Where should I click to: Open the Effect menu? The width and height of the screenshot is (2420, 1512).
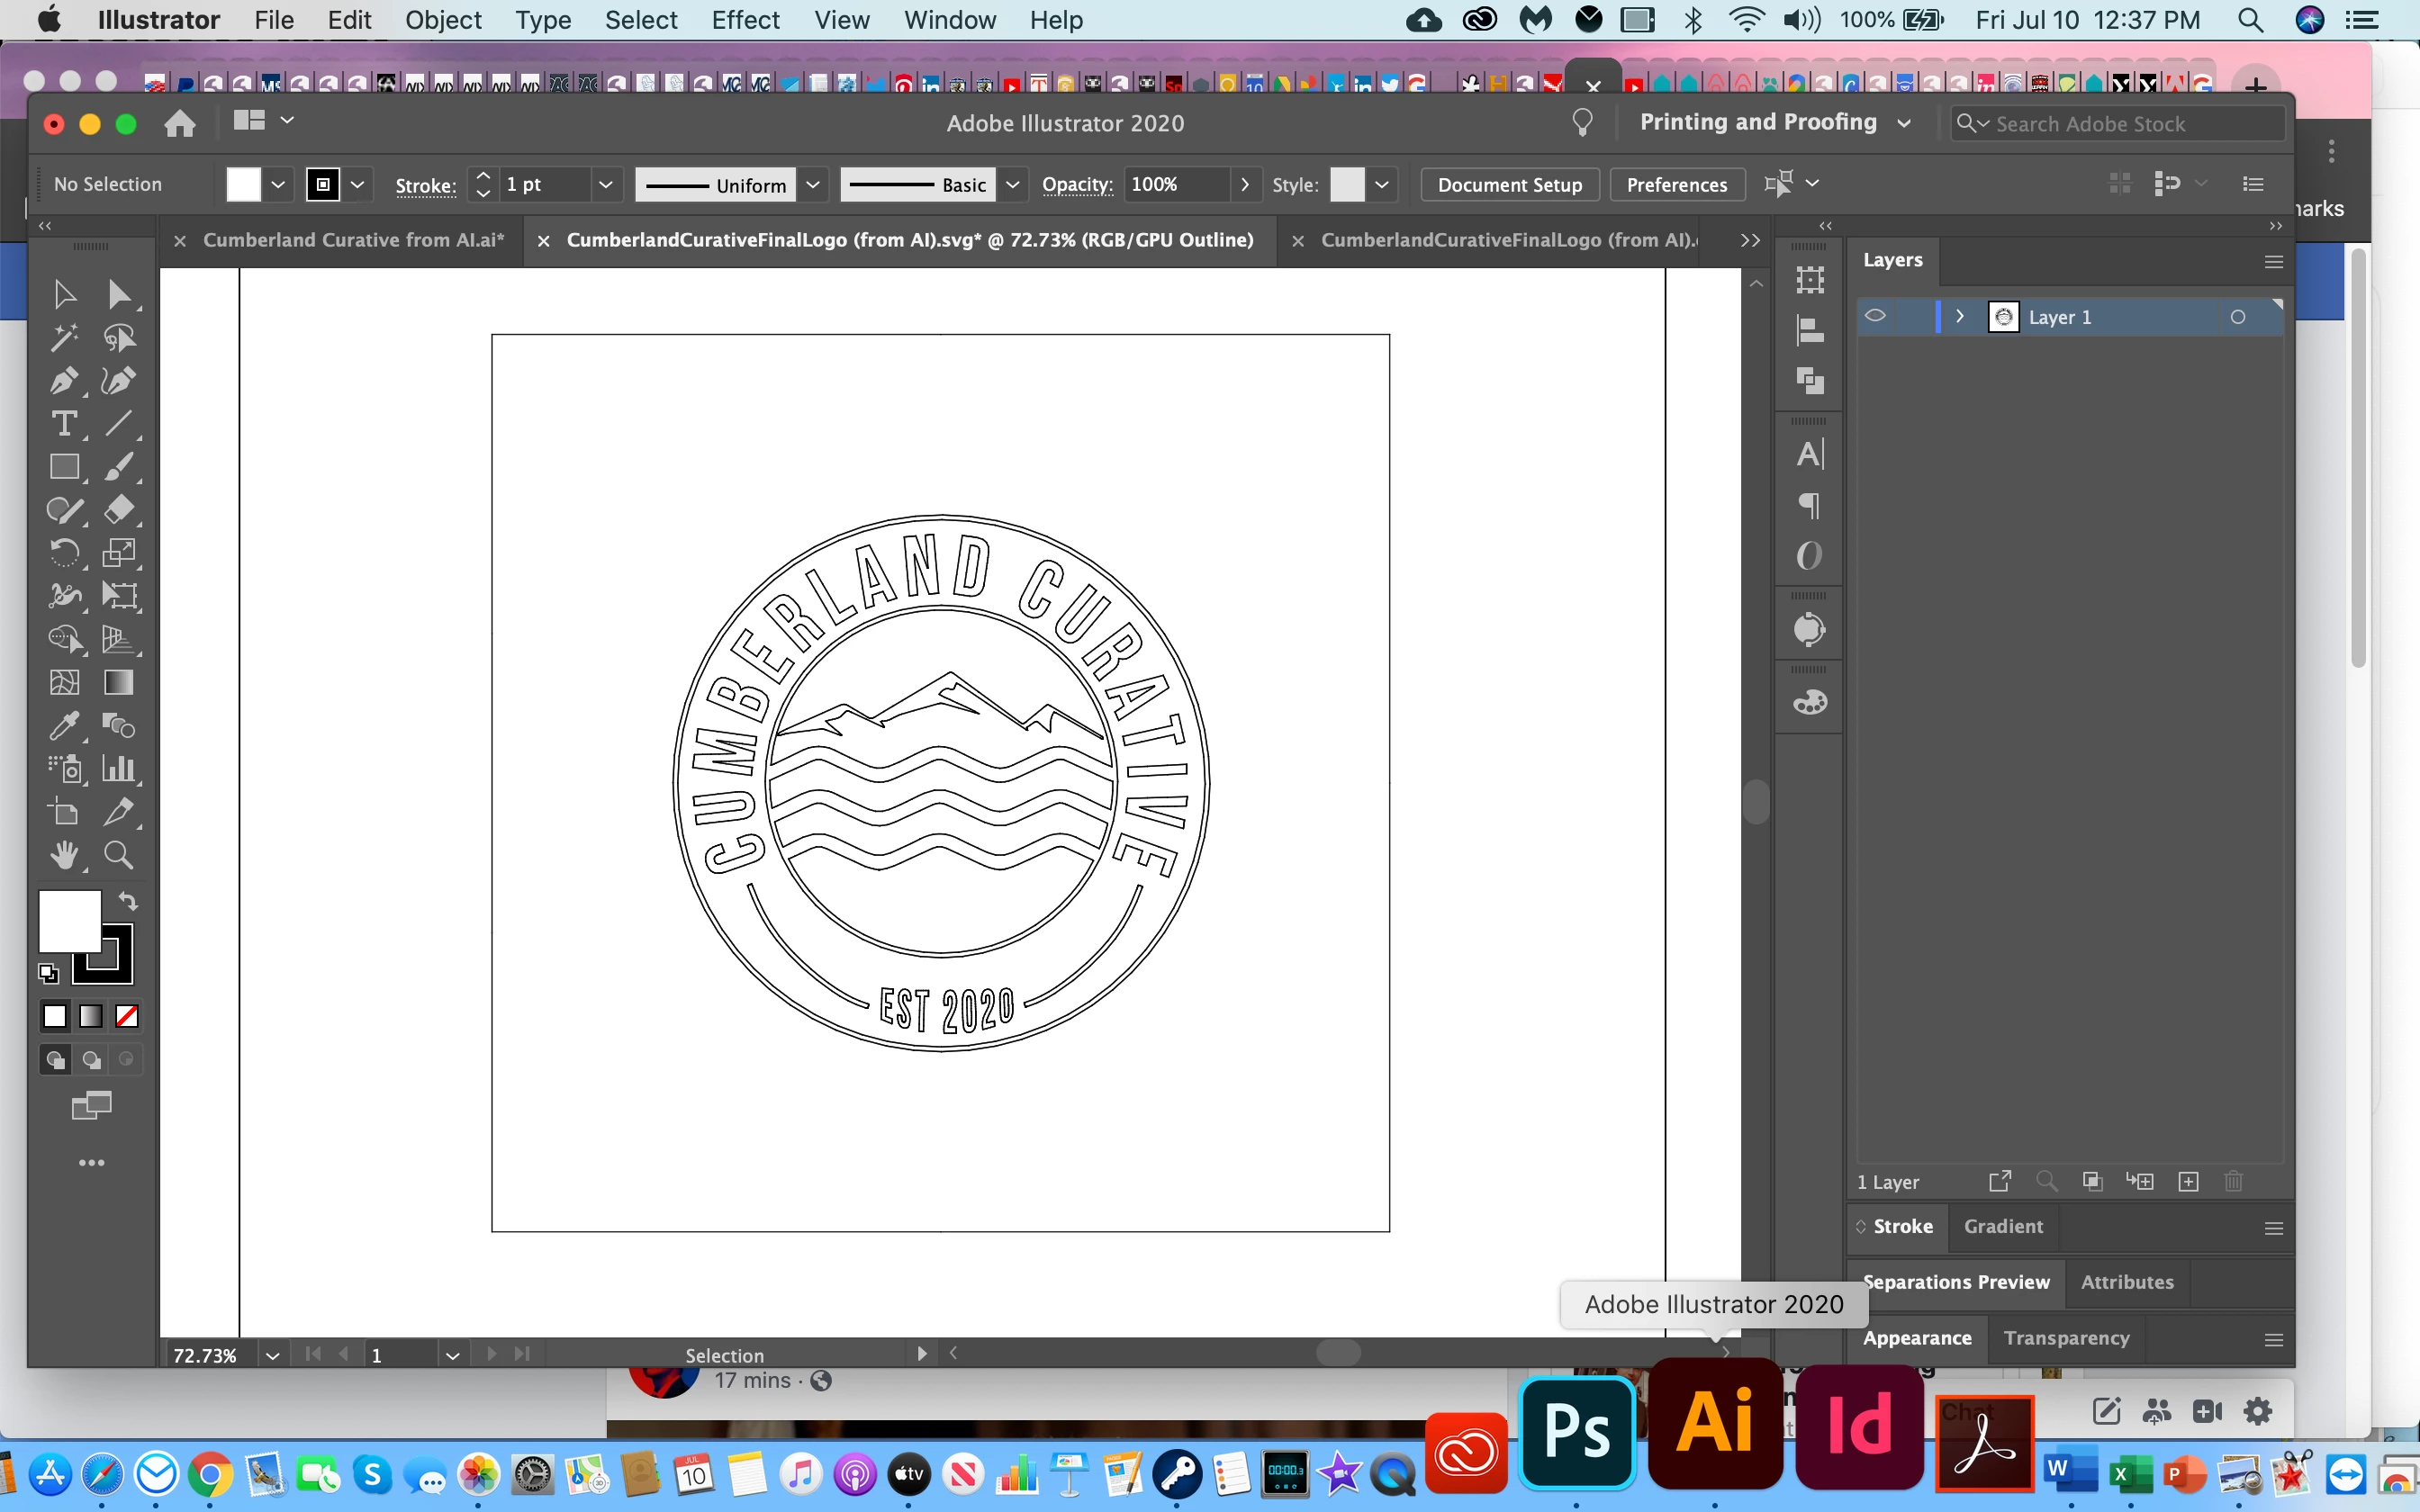745,20
